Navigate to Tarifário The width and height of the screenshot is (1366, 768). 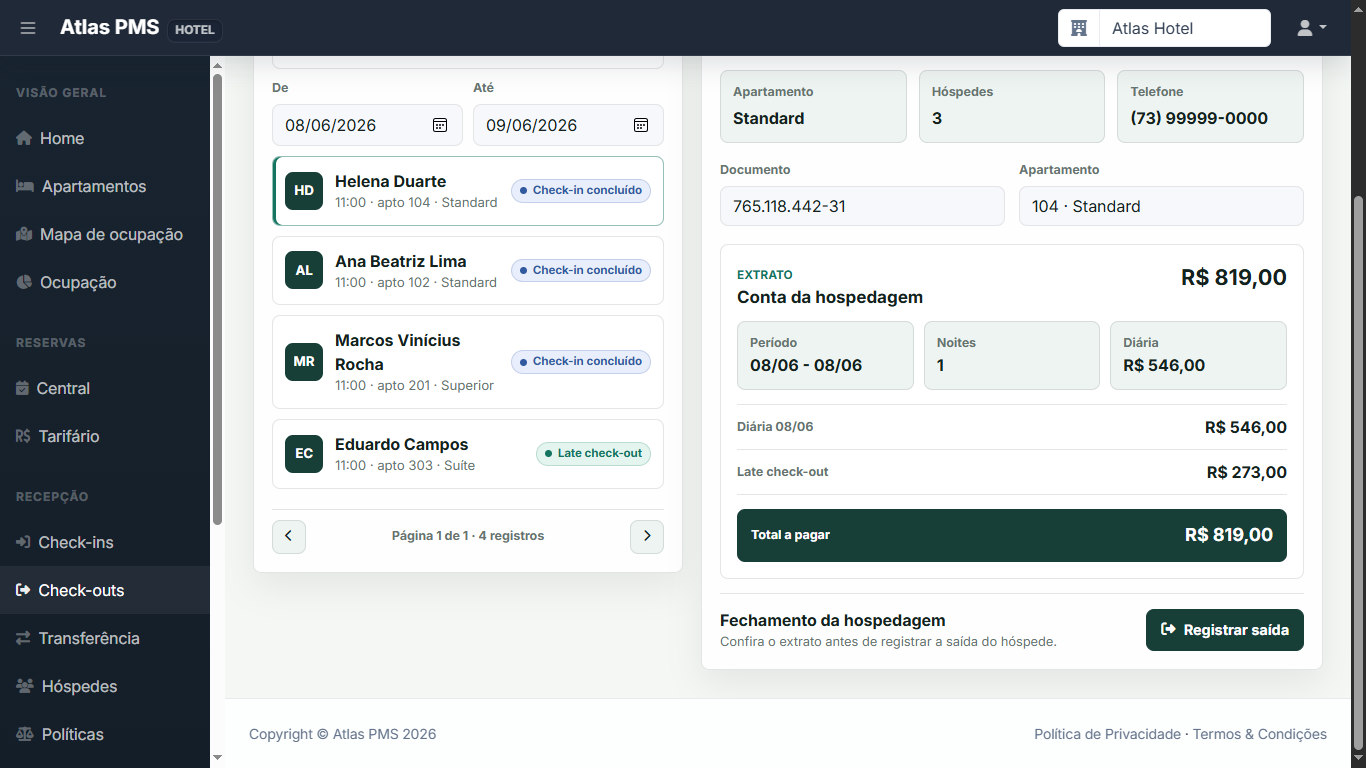pos(105,436)
